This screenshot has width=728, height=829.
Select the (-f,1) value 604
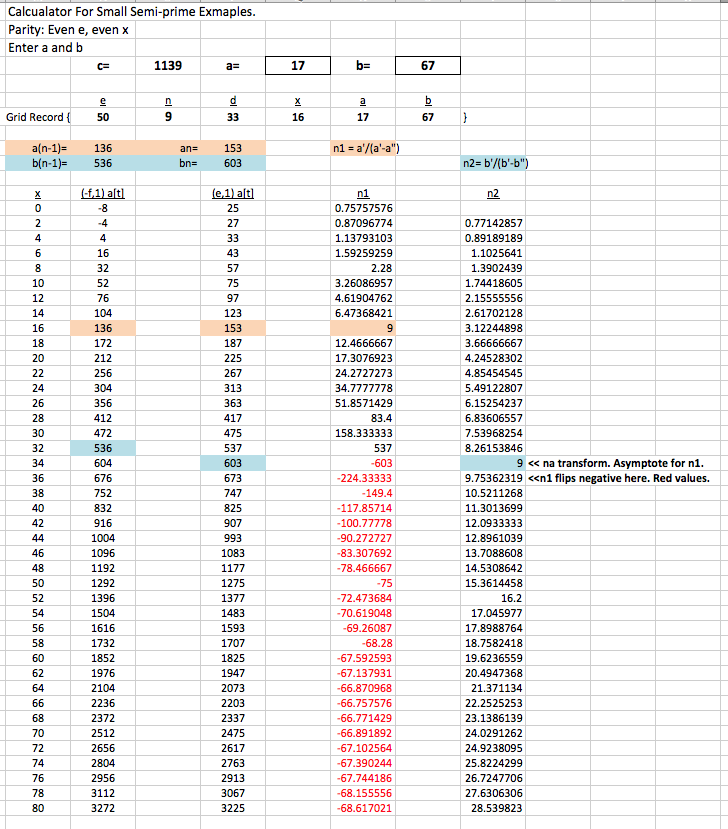tap(103, 463)
